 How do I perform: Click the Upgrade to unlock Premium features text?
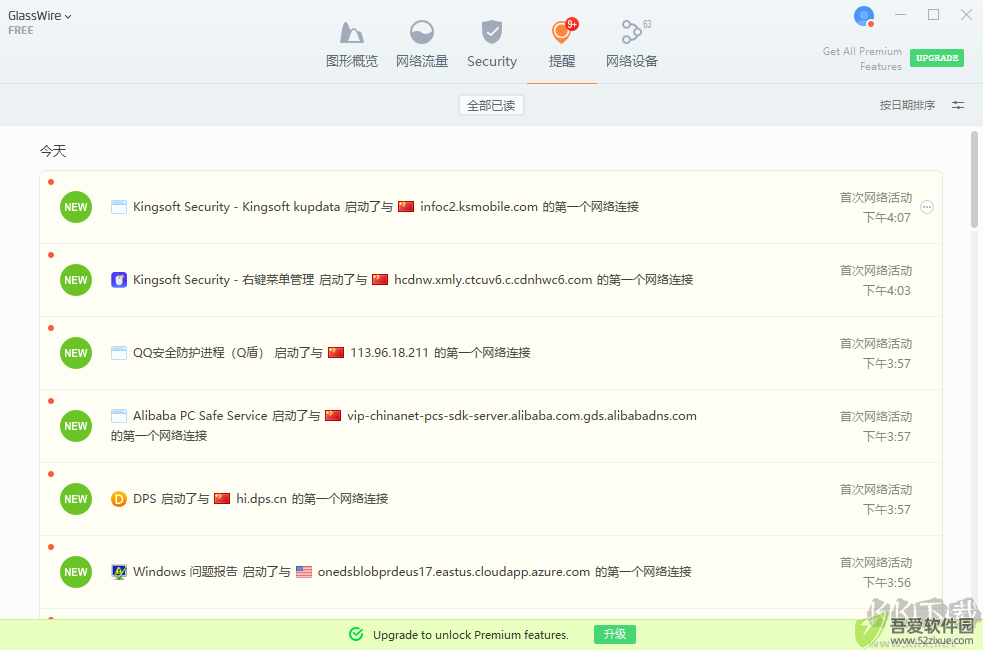[471, 635]
